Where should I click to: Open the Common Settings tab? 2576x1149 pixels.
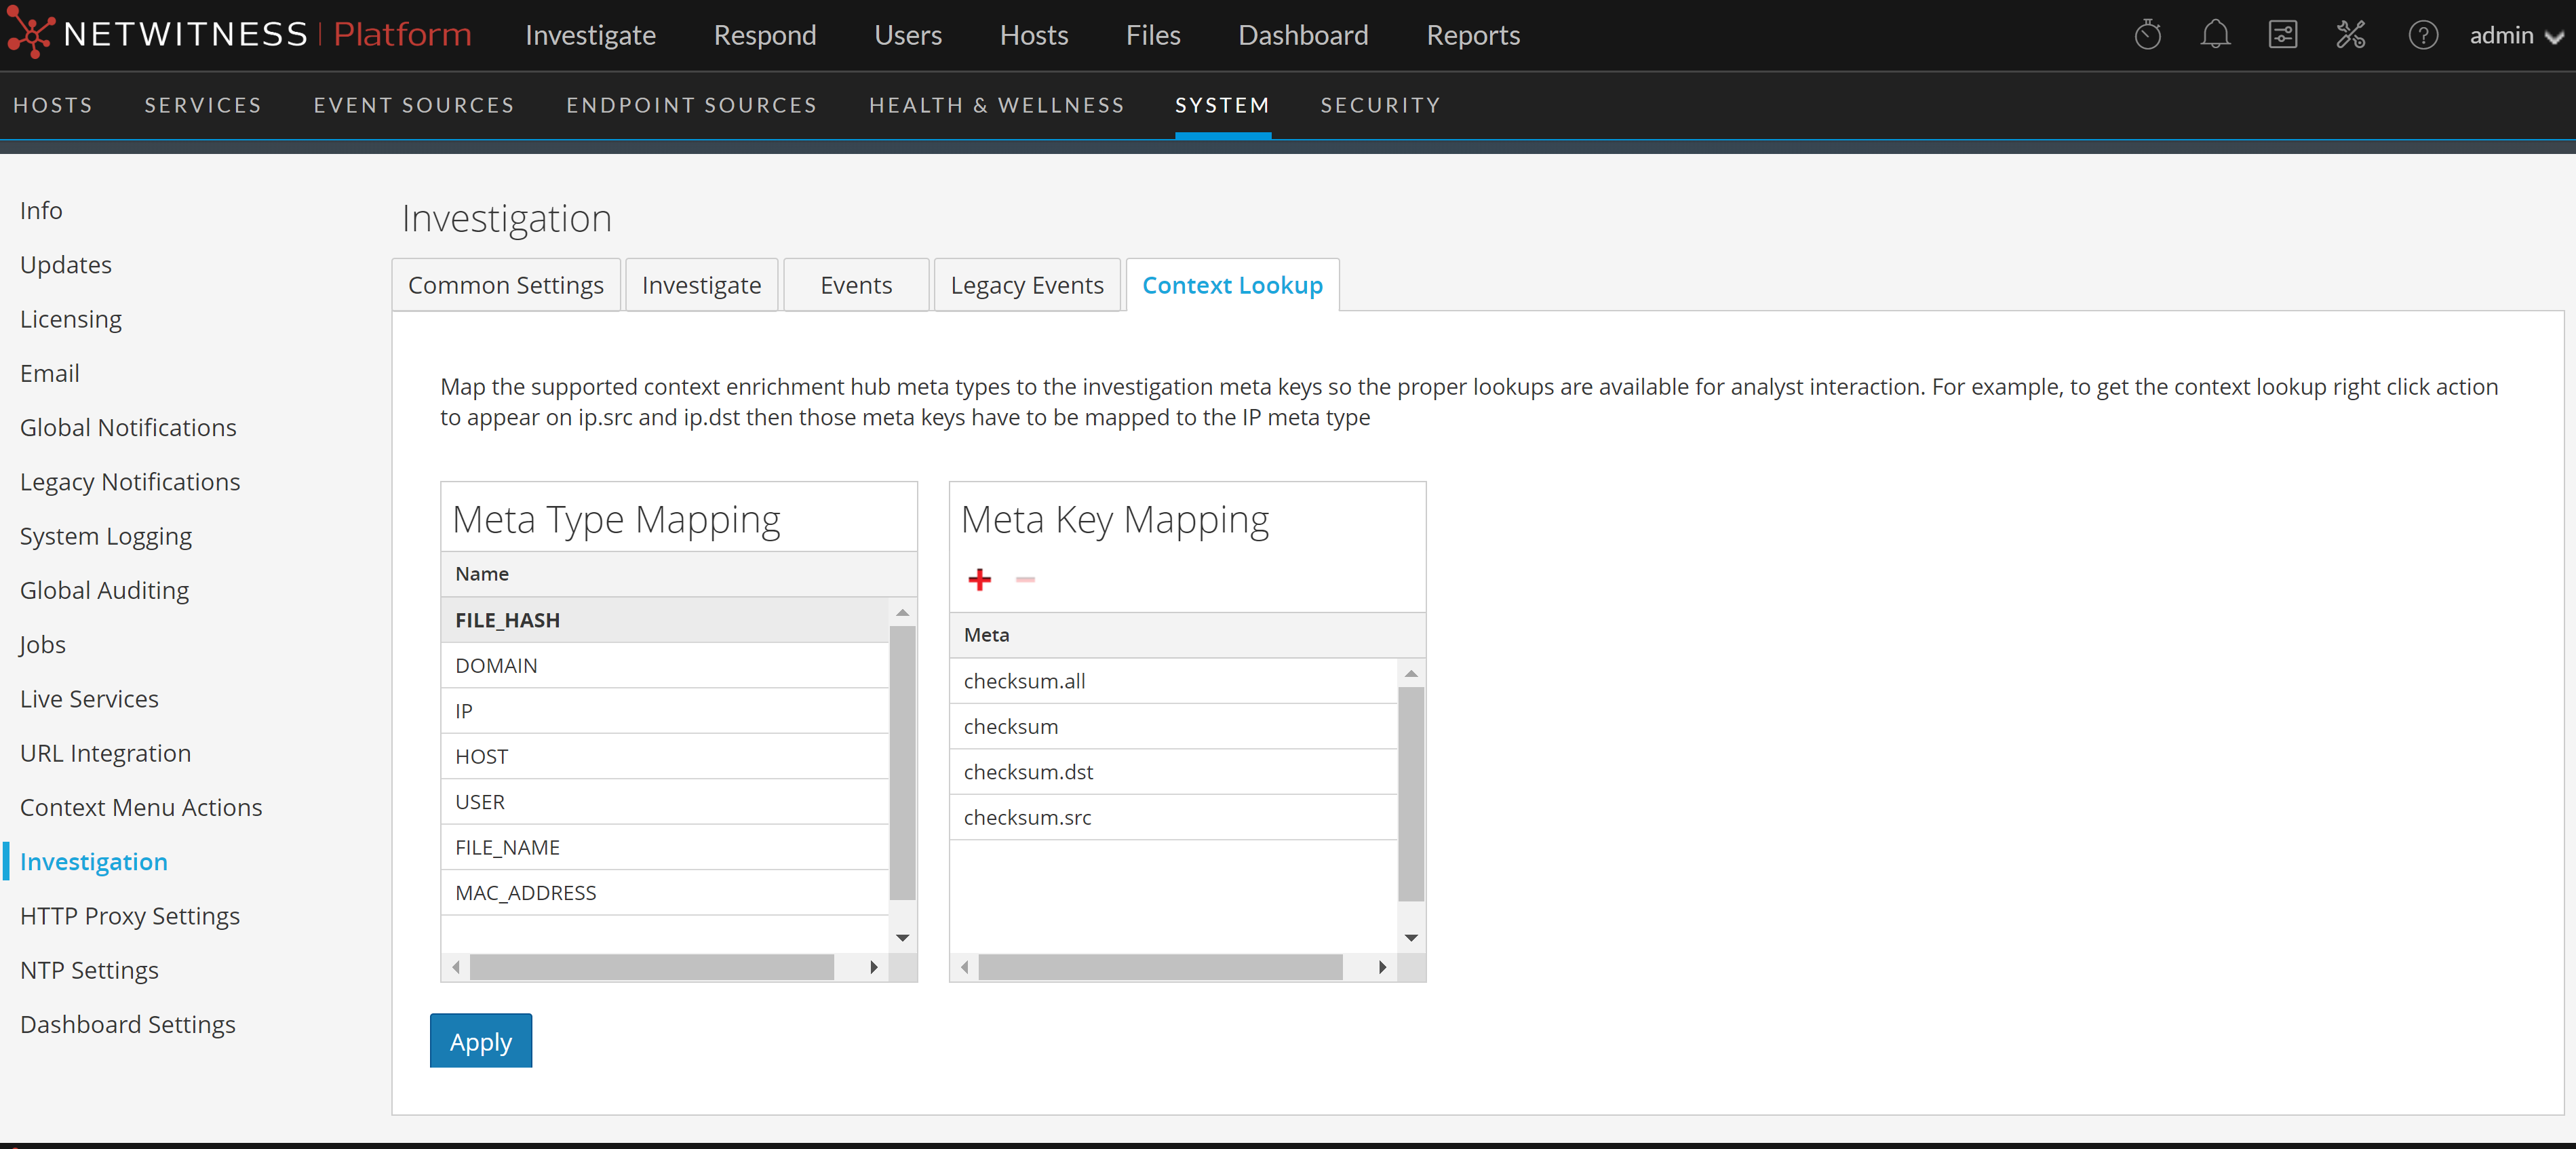(505, 286)
